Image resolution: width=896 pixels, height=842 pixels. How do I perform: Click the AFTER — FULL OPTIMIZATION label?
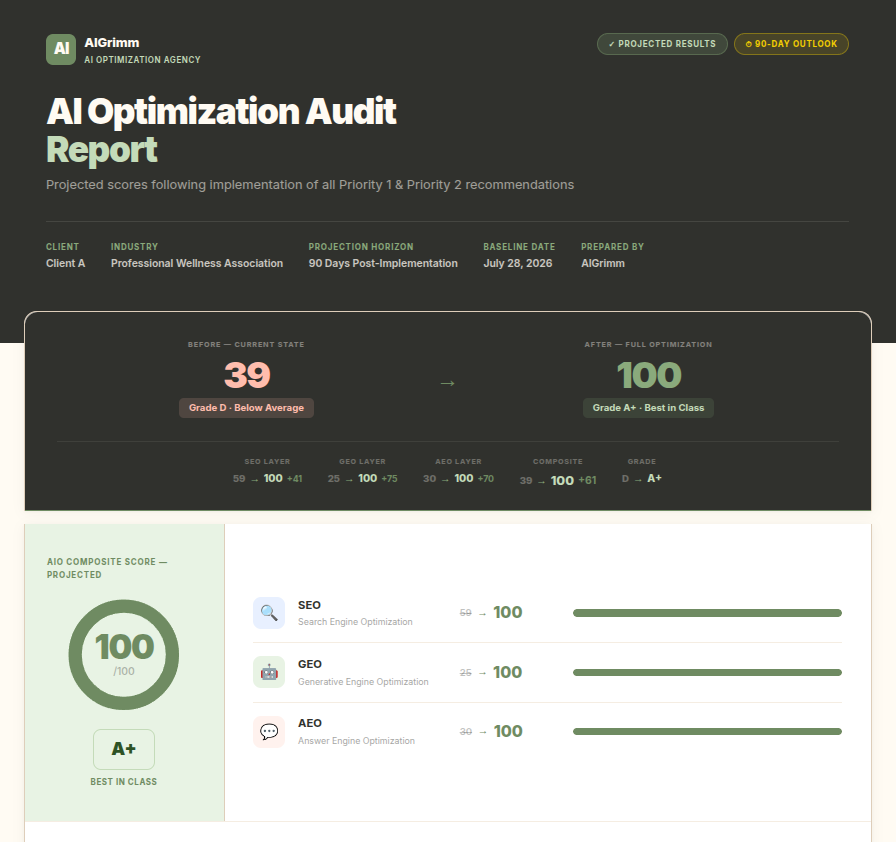649,344
